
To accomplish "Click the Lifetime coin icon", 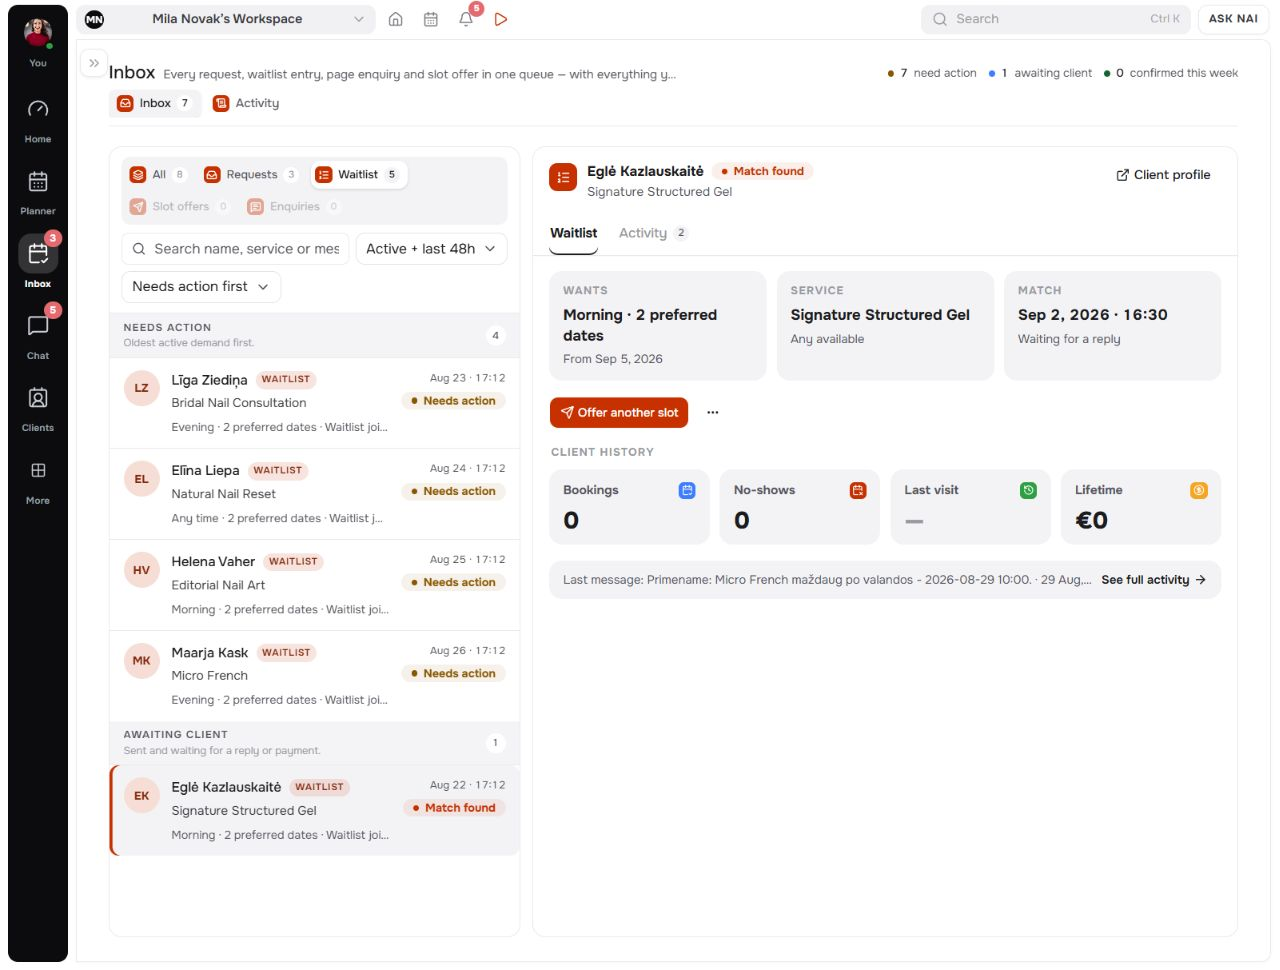I will coord(1199,490).
